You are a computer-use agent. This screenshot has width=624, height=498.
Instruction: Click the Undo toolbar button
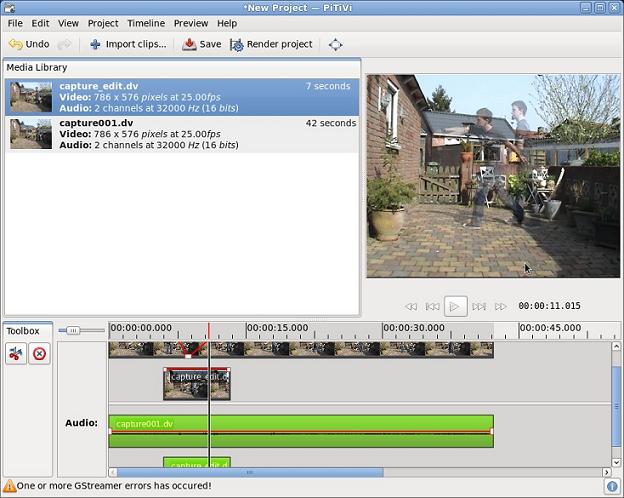(x=29, y=44)
